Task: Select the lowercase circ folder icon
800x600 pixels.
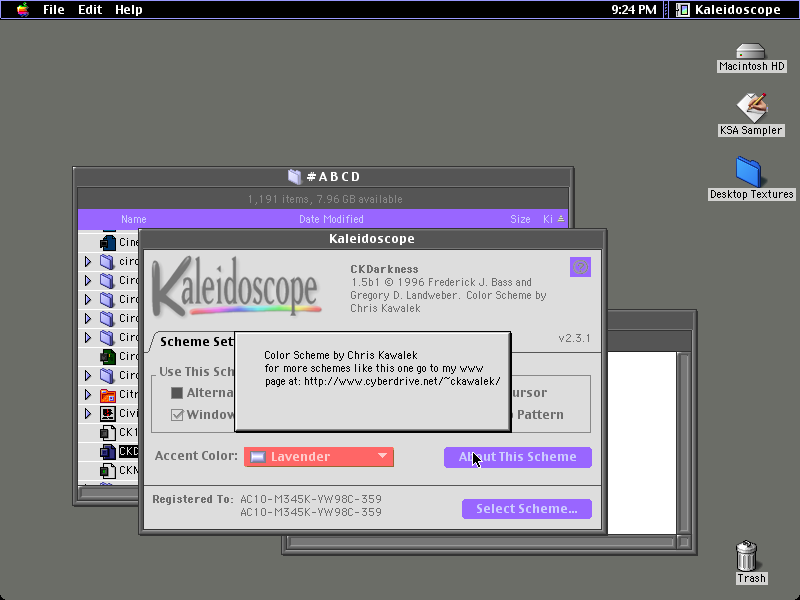Action: pos(107,261)
